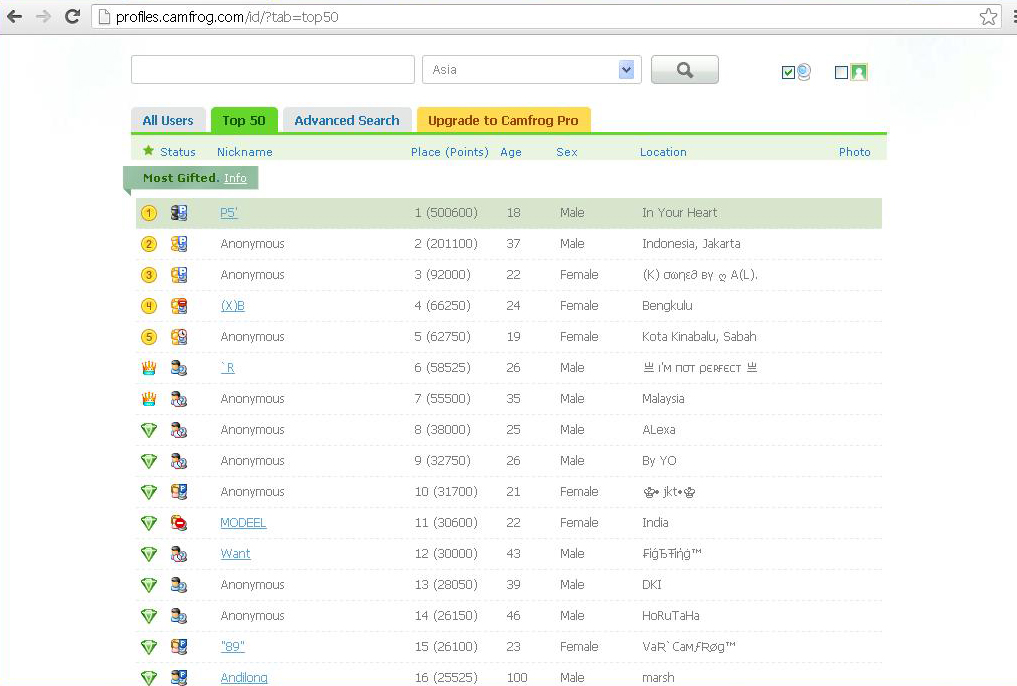Click the Photo column header

coord(855,152)
